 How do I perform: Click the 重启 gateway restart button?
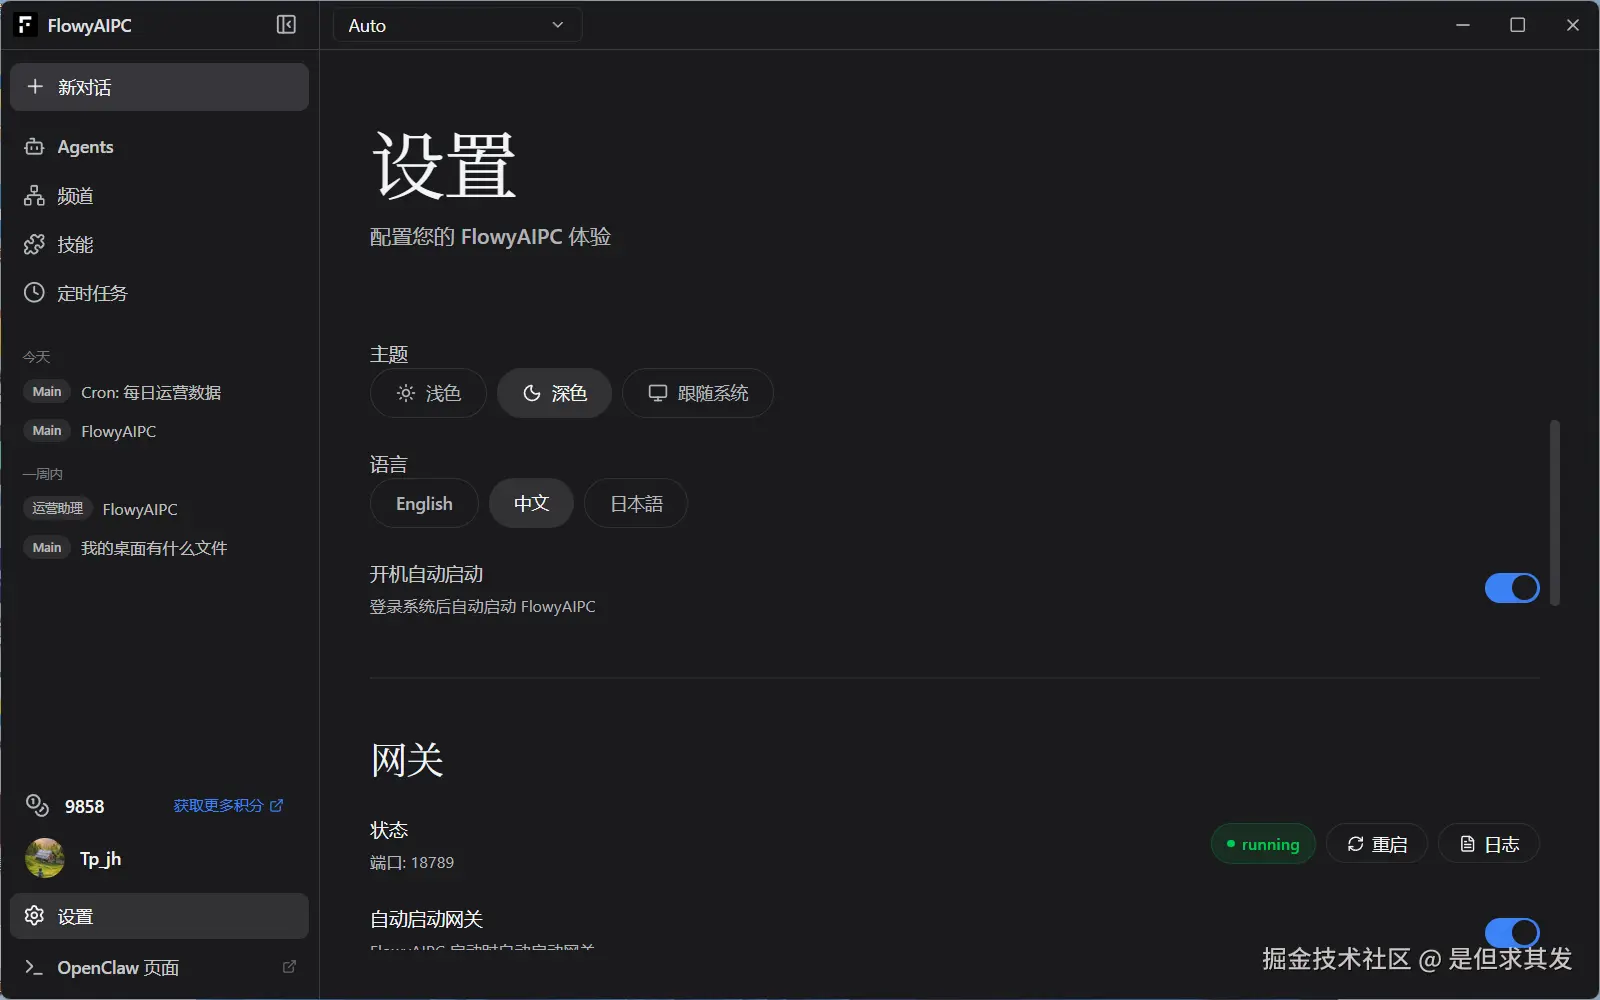[1377, 843]
